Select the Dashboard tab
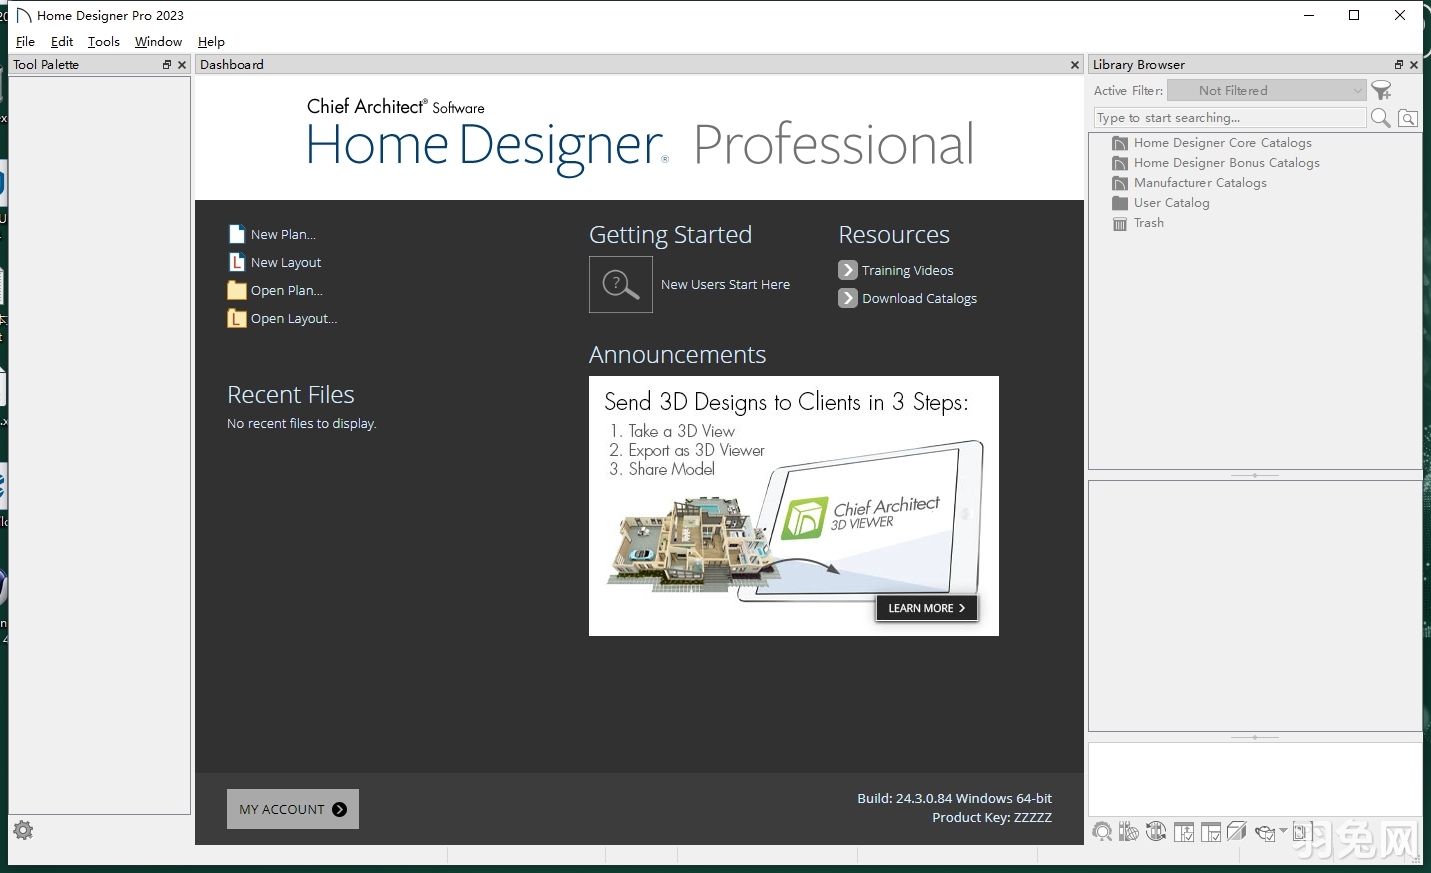This screenshot has width=1431, height=873. coord(232,64)
